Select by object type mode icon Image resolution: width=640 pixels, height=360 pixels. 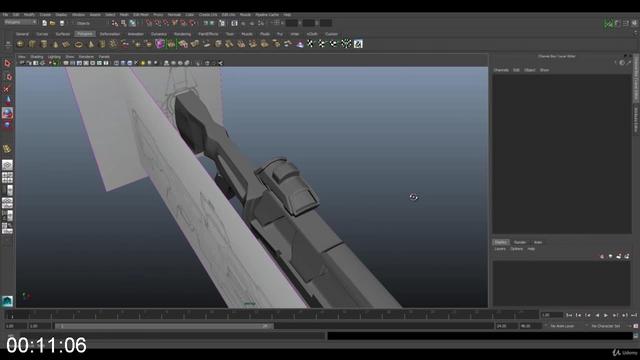(124, 23)
